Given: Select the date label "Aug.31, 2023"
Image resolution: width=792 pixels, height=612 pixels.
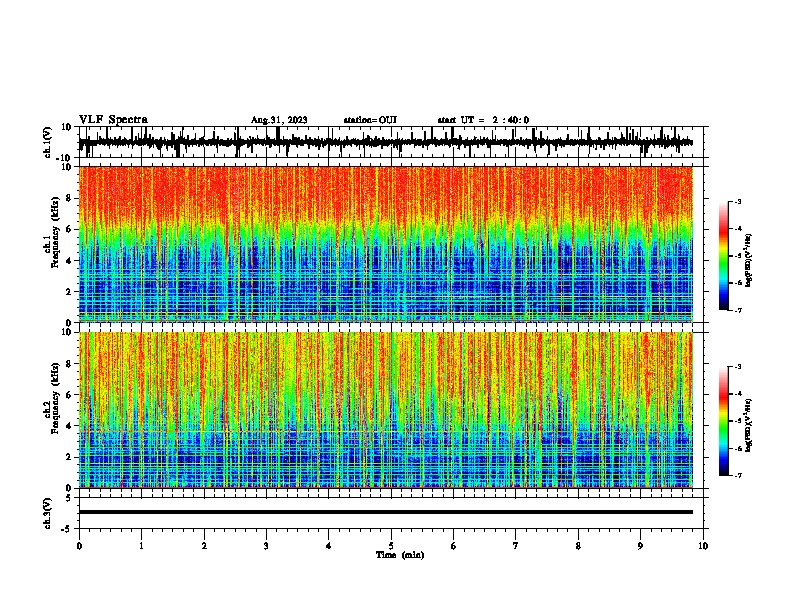Looking at the screenshot, I should [x=279, y=120].
